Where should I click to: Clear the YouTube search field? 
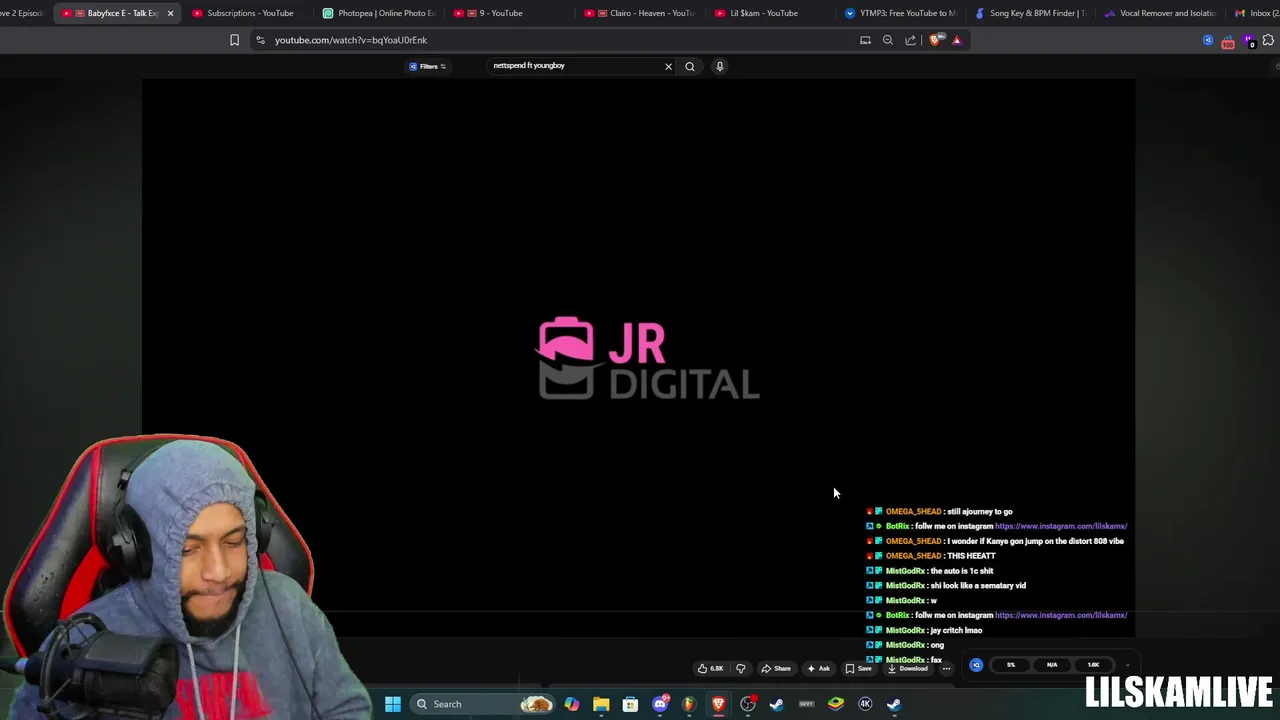(668, 66)
